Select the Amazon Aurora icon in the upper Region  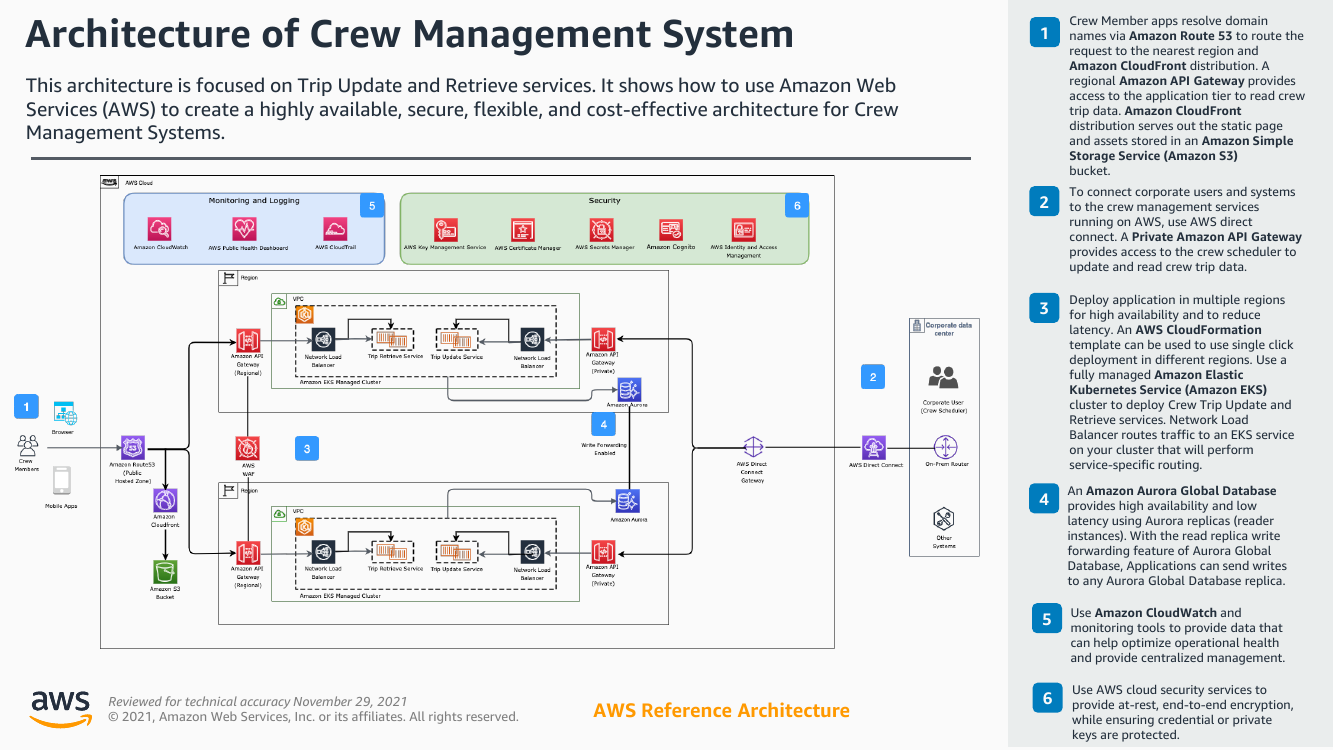tap(629, 389)
